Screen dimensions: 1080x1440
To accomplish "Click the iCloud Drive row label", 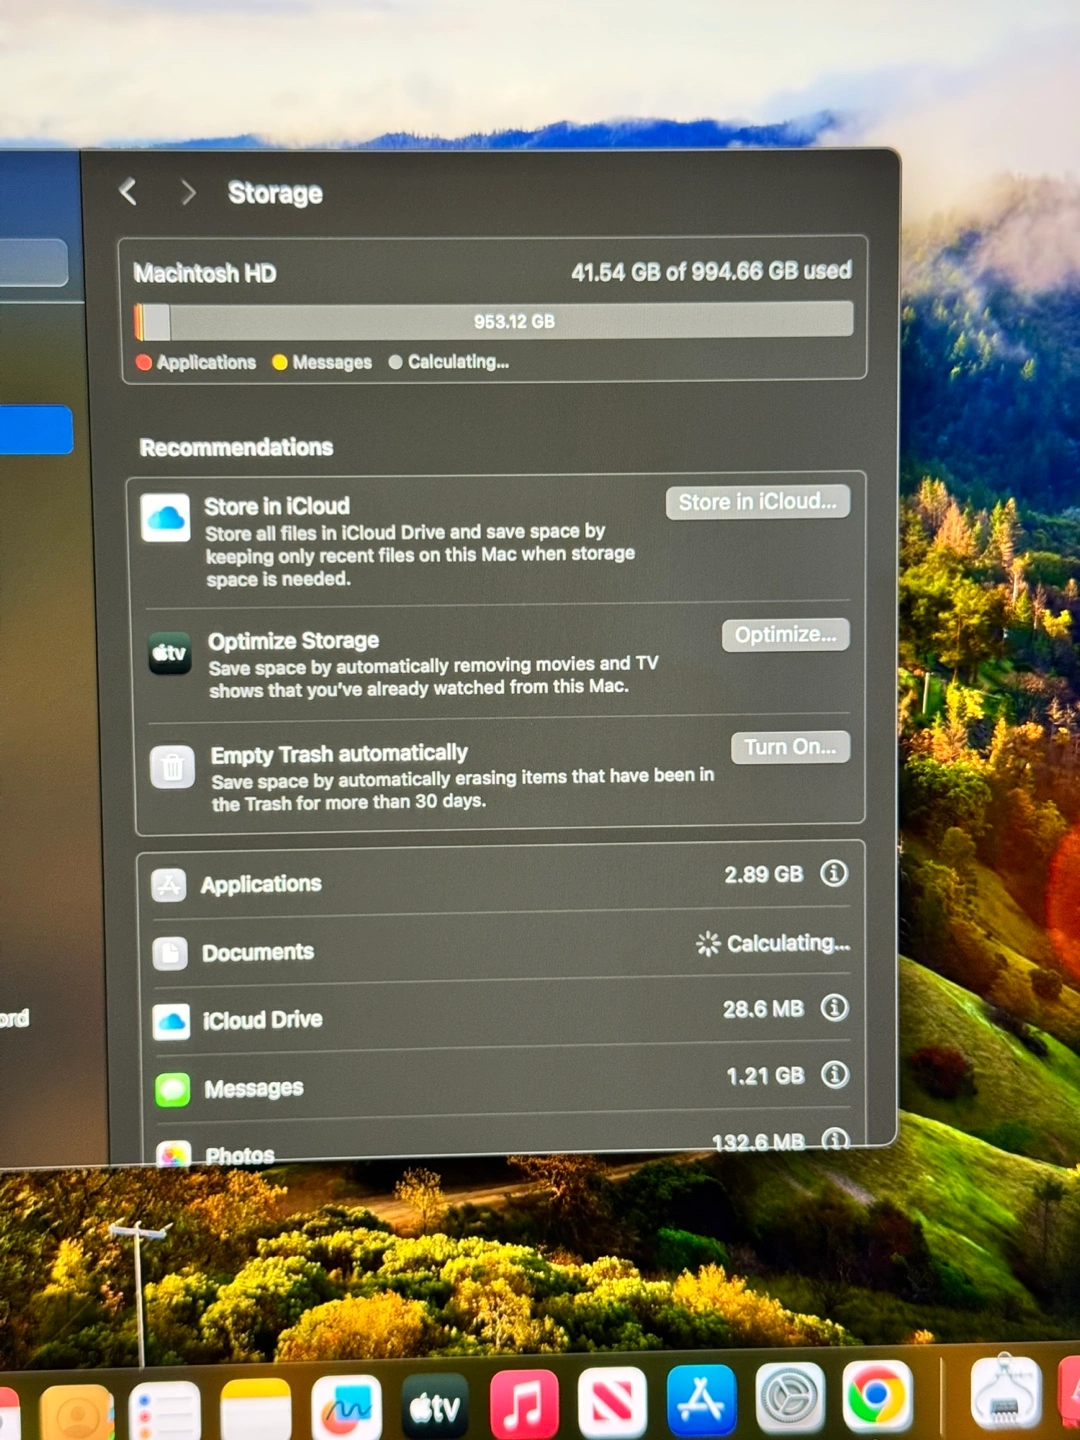I will point(263,1020).
